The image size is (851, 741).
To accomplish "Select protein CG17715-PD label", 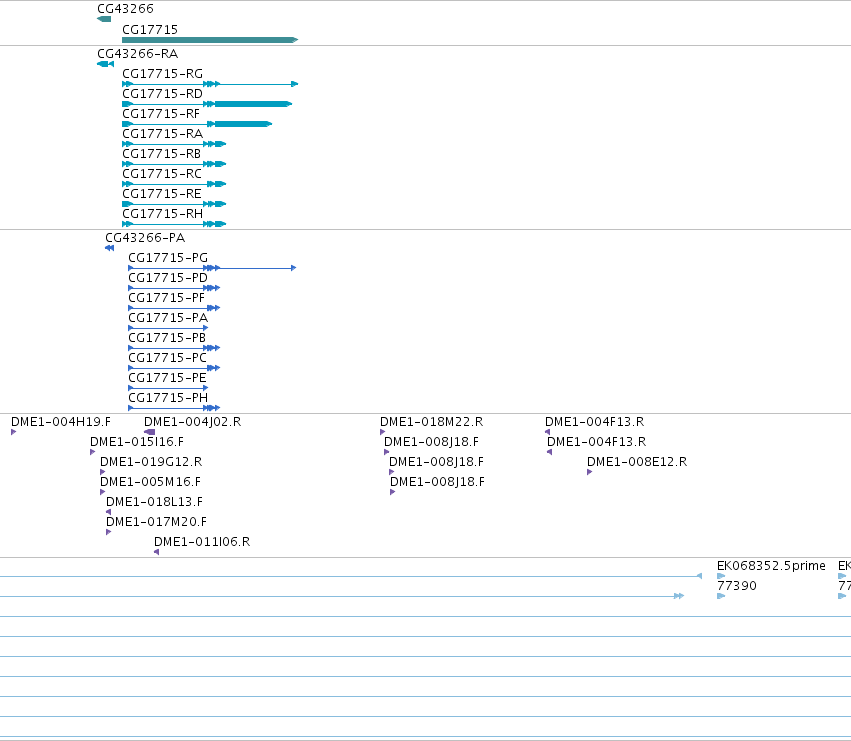I will coord(168,278).
